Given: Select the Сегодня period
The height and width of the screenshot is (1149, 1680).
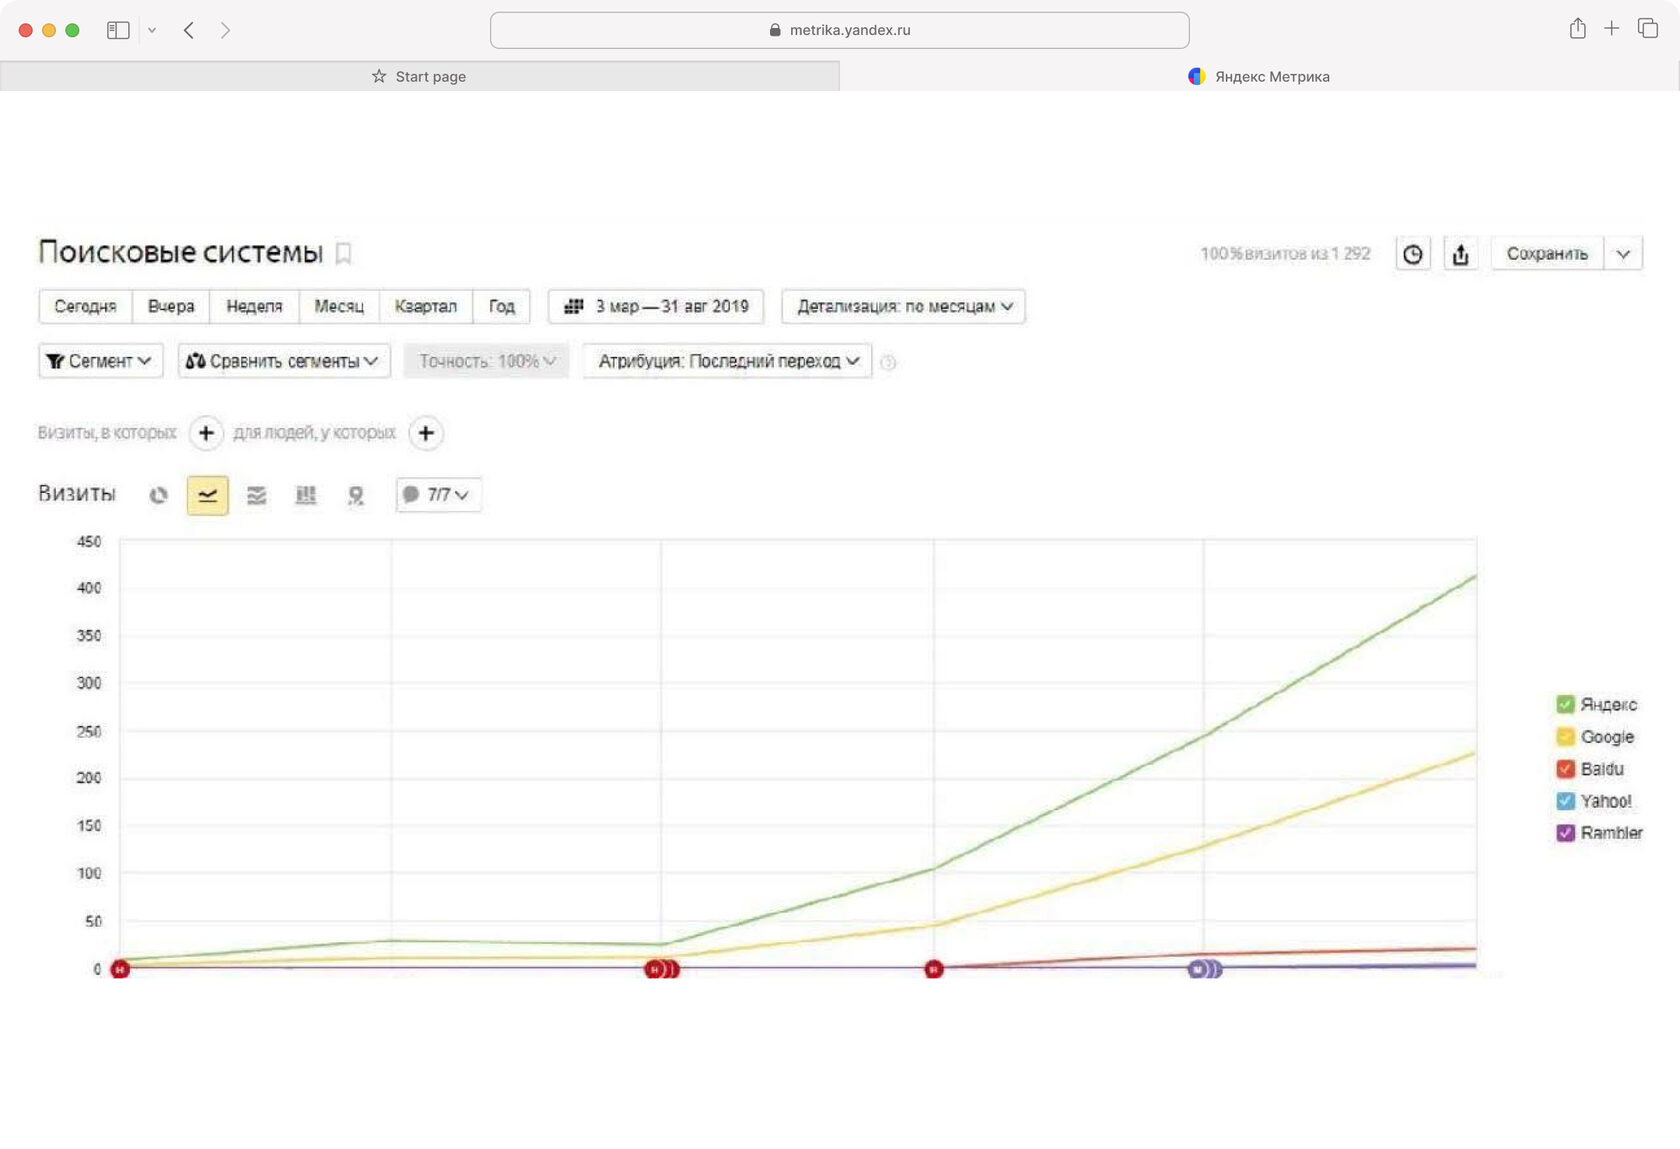Looking at the screenshot, I should [85, 306].
